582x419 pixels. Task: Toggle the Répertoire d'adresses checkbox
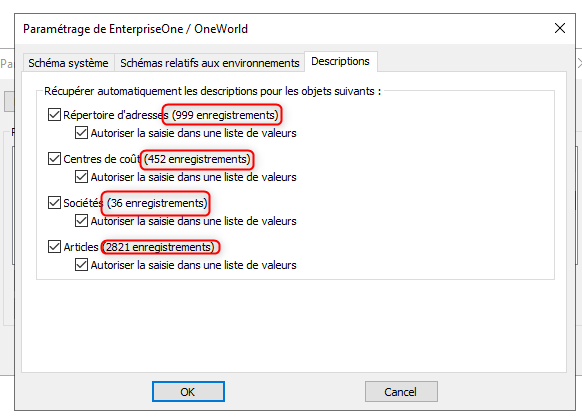[54, 115]
